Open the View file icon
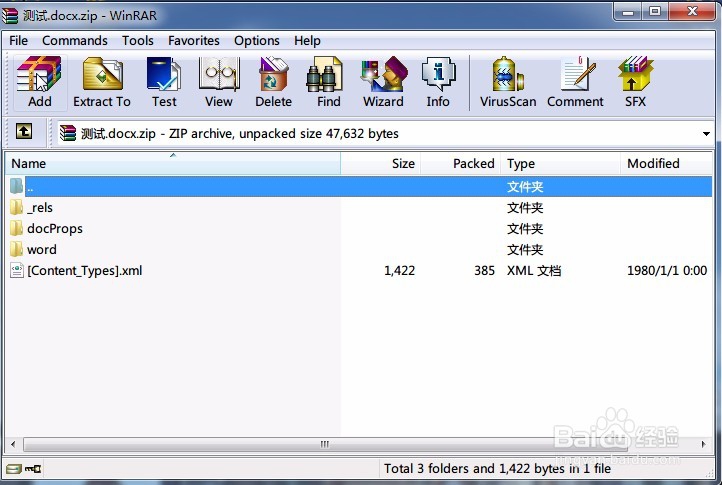The width and height of the screenshot is (722, 485). click(219, 74)
